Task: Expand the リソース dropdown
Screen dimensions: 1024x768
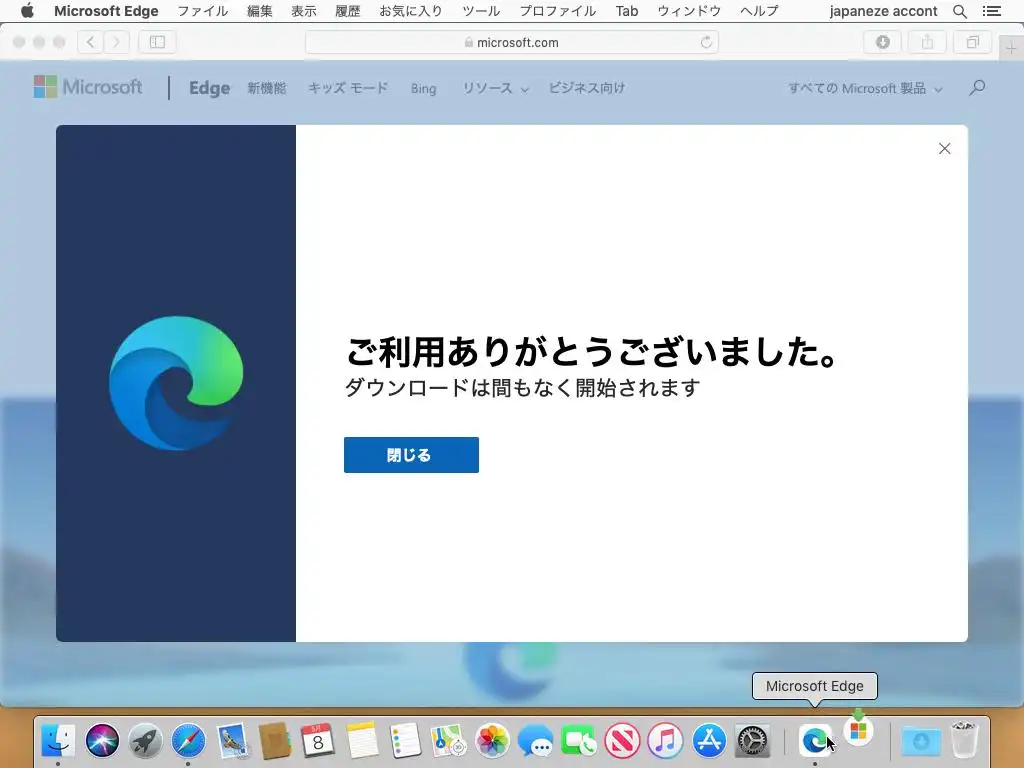Action: [496, 88]
